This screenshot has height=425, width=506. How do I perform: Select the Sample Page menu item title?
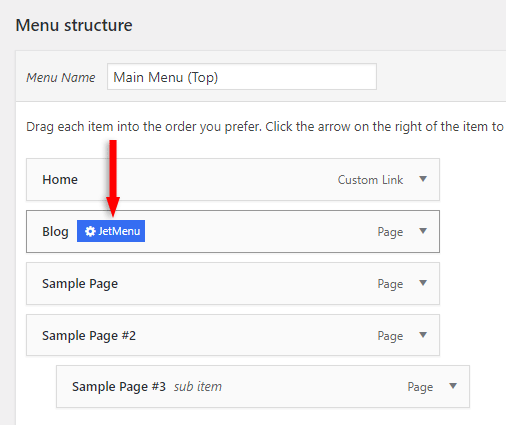pyautogui.click(x=80, y=284)
